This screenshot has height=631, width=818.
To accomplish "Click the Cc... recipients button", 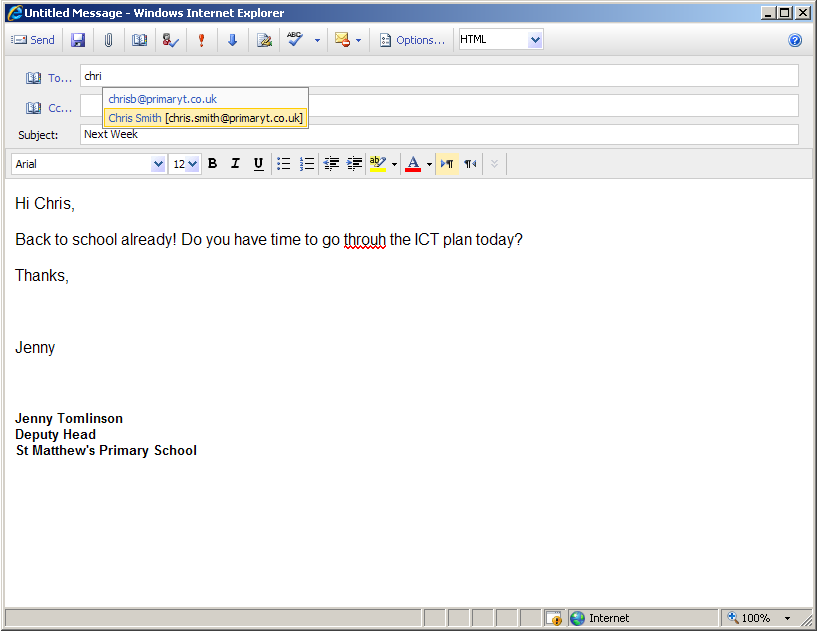I will (49, 108).
